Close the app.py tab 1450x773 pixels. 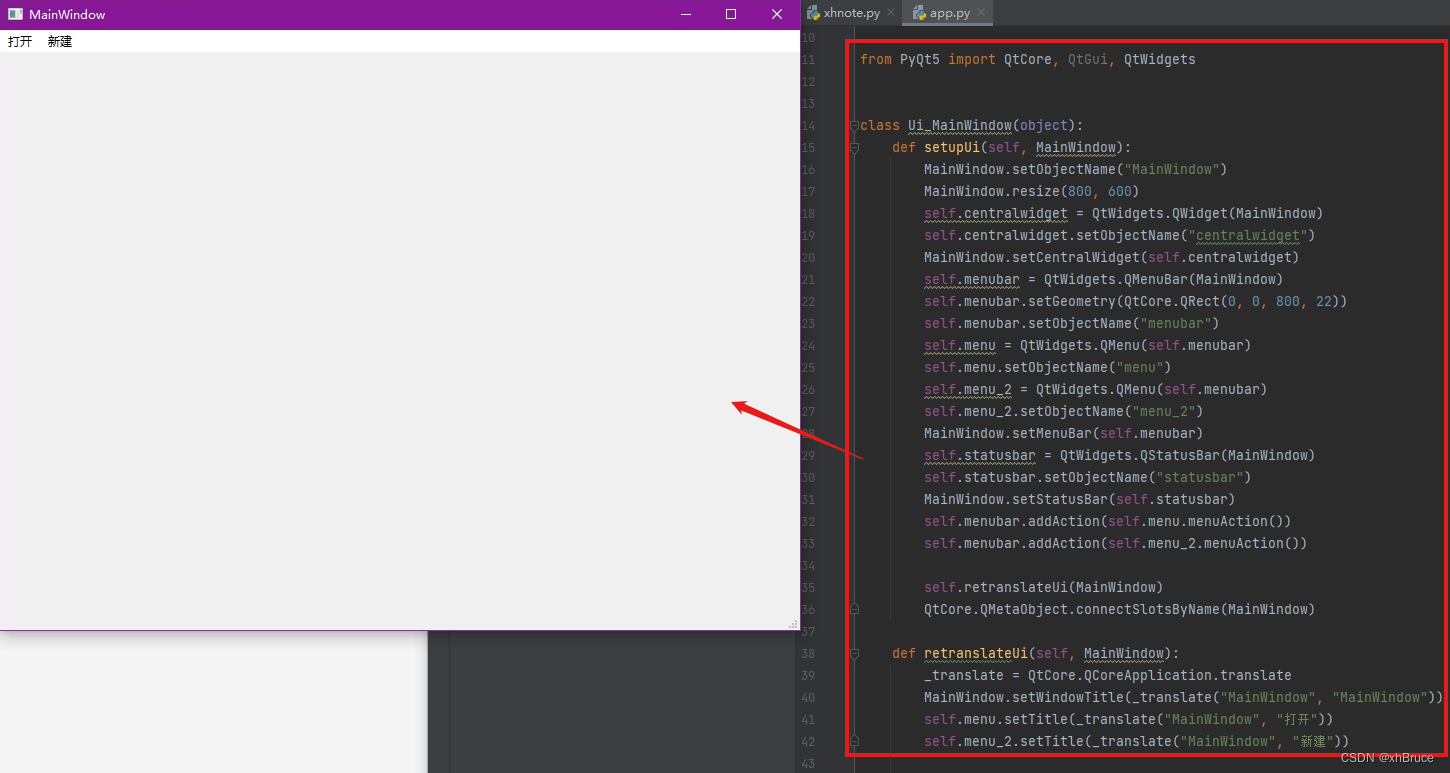coord(981,13)
